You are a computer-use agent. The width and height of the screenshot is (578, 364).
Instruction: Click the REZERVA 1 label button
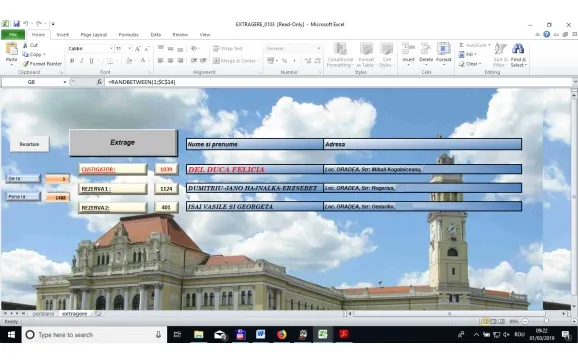(x=113, y=189)
